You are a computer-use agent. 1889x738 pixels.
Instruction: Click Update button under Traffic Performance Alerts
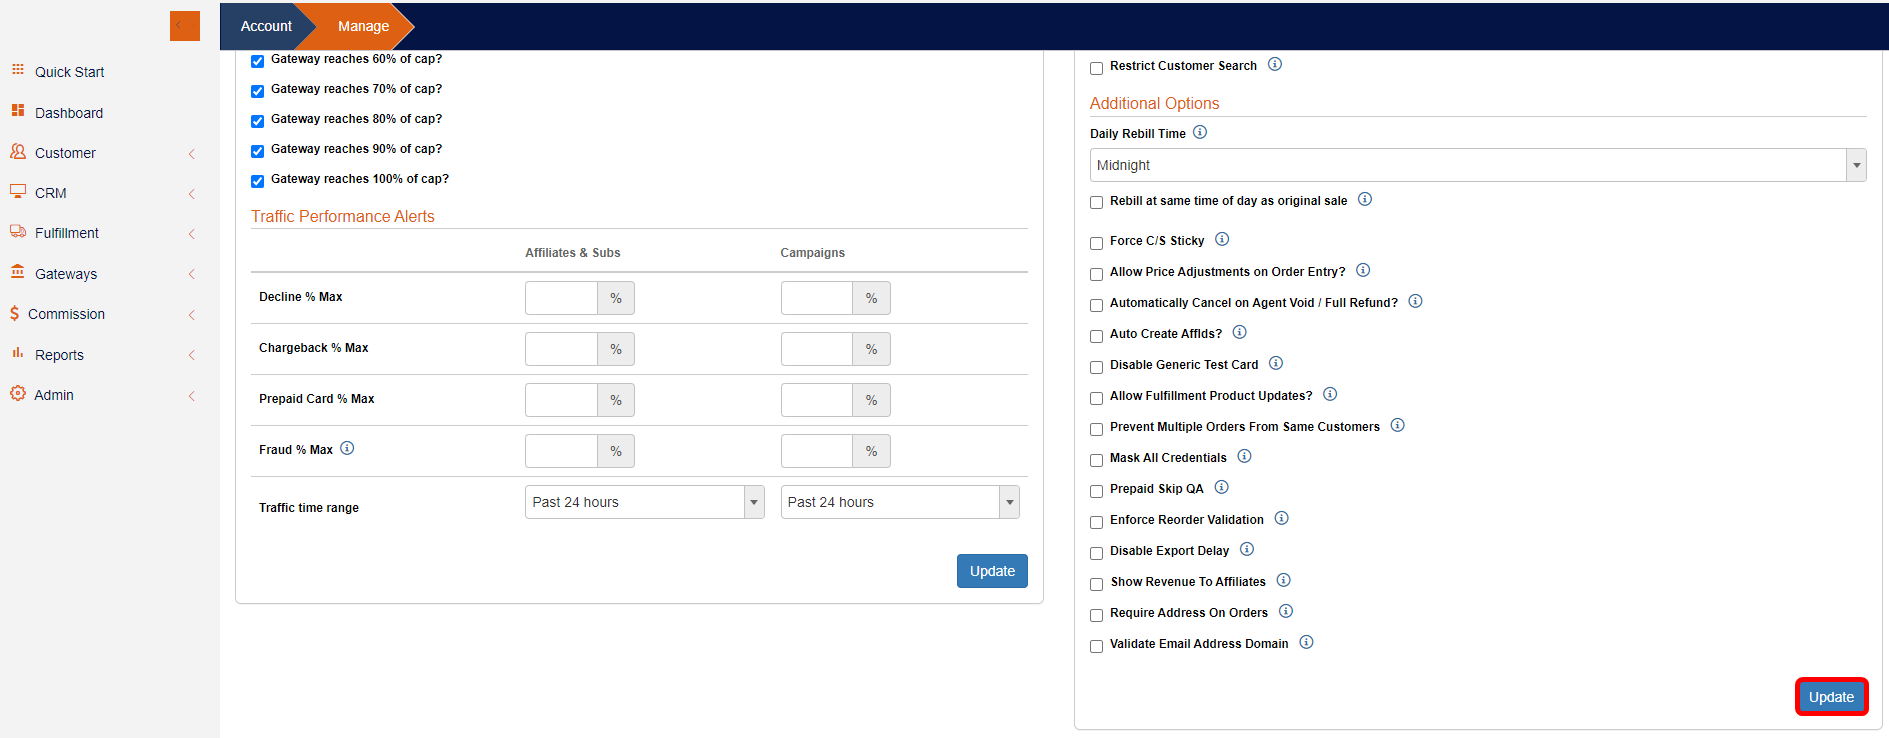click(x=991, y=571)
